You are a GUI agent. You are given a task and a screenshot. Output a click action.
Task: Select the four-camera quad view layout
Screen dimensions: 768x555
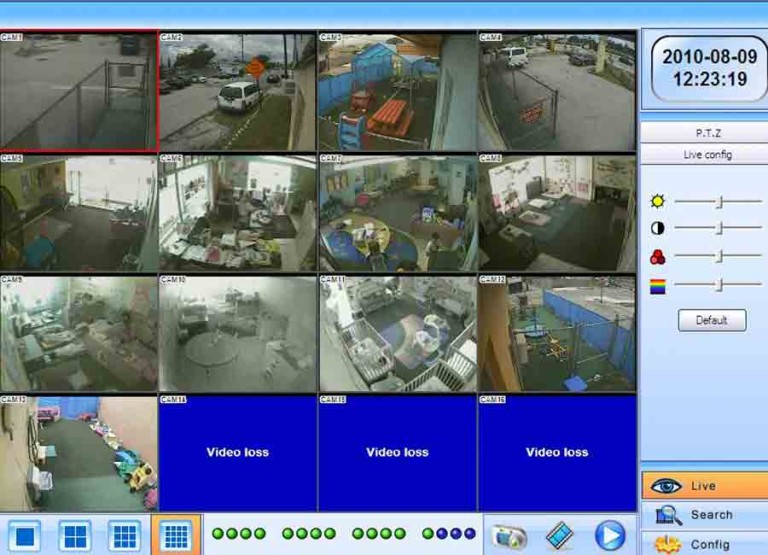click(75, 535)
